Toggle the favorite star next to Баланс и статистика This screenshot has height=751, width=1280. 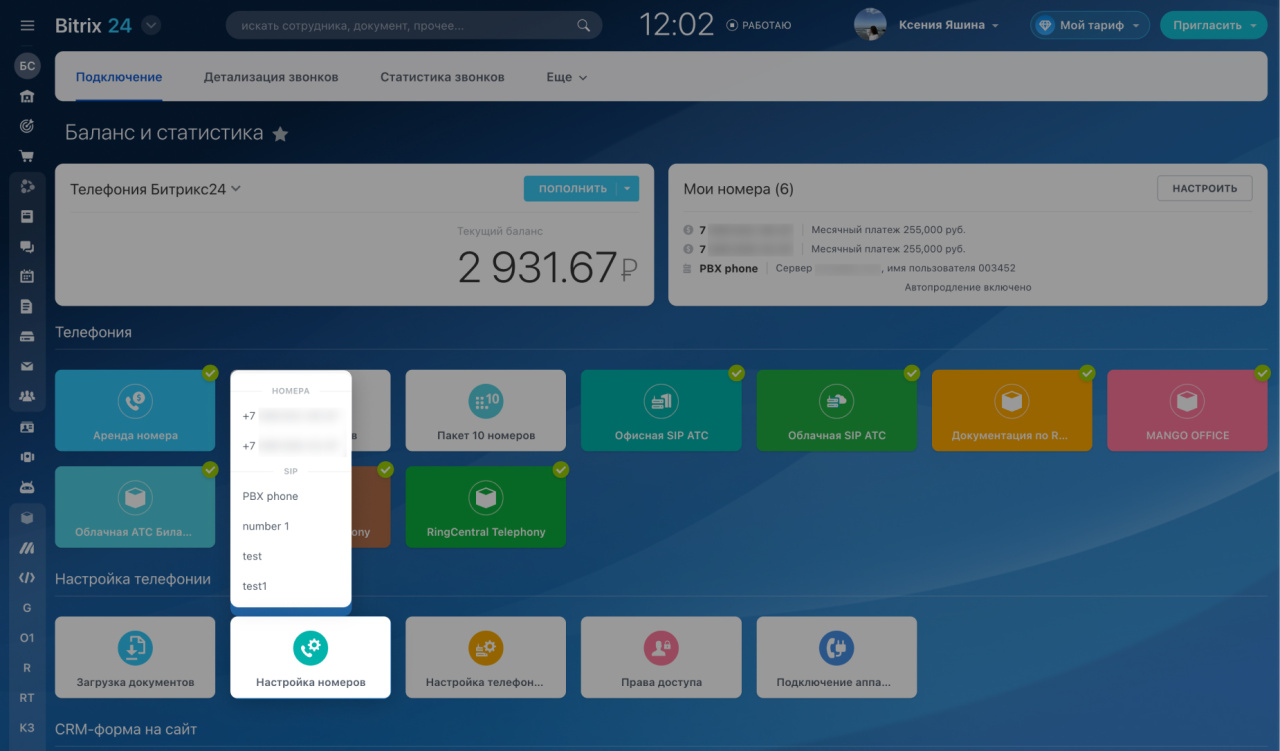pyautogui.click(x=281, y=134)
